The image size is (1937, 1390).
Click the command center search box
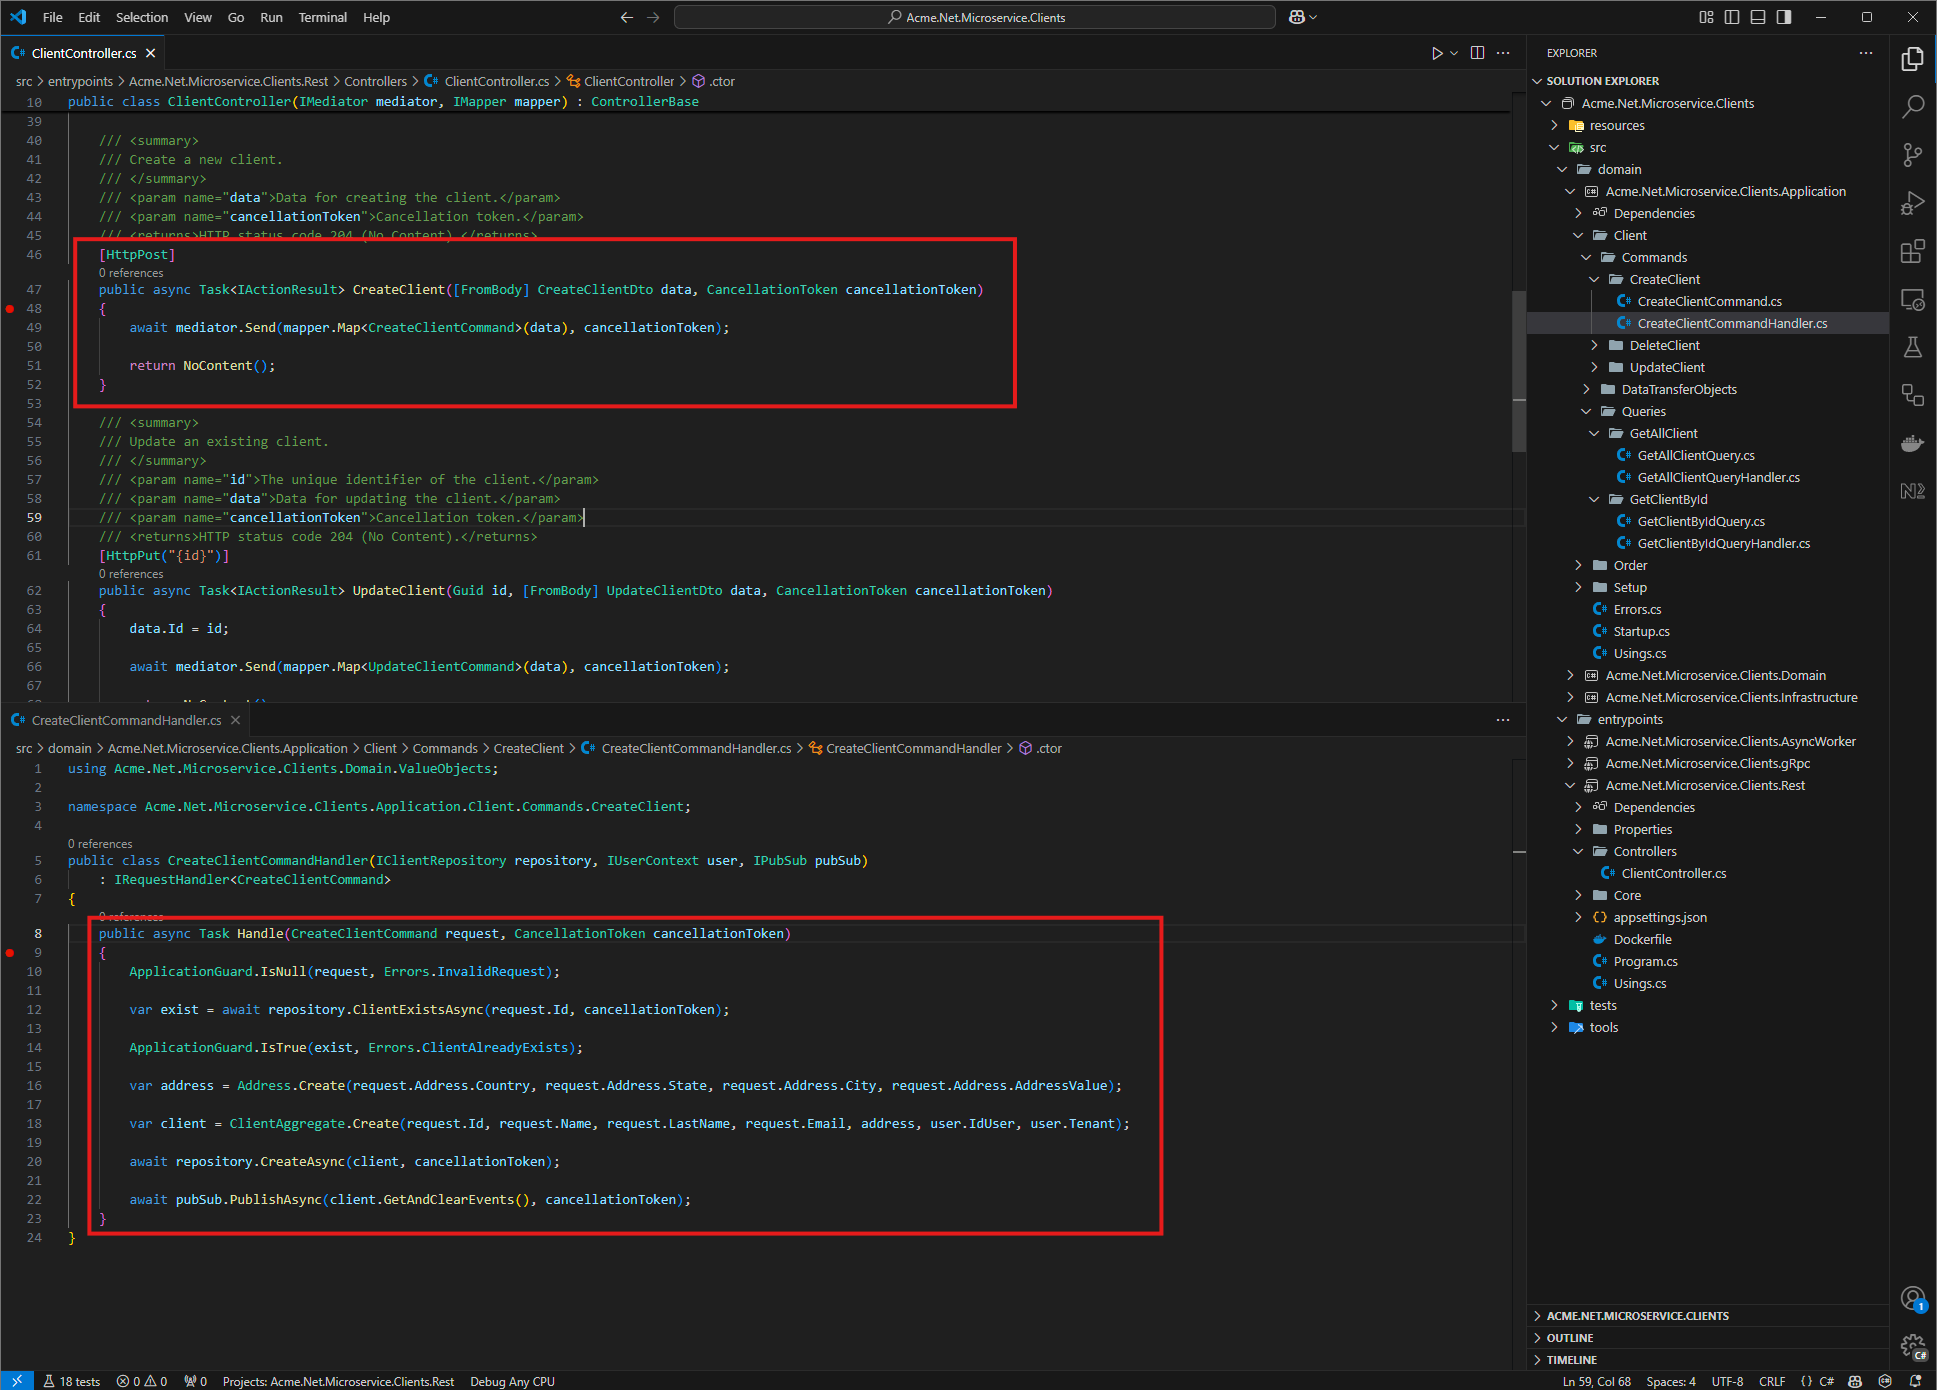point(975,17)
